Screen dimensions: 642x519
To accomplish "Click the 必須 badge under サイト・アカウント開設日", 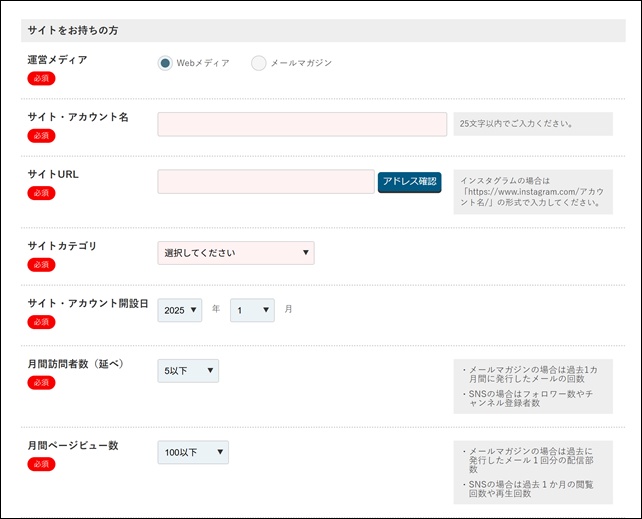I will (x=41, y=322).
